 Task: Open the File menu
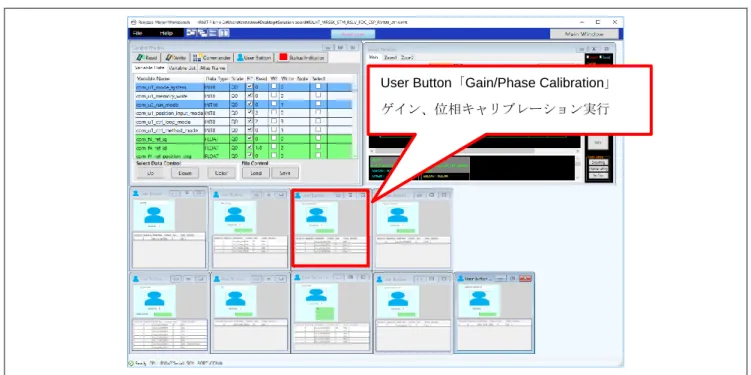click(137, 34)
